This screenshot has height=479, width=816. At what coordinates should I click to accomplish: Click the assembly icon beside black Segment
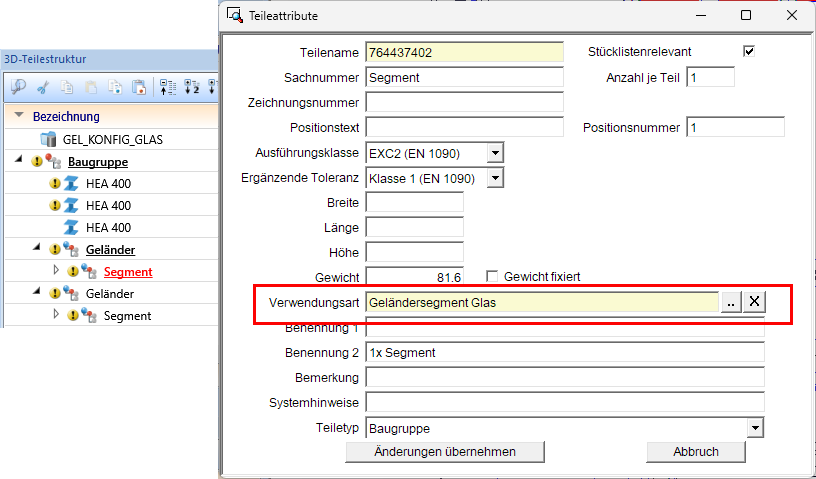coord(89,316)
